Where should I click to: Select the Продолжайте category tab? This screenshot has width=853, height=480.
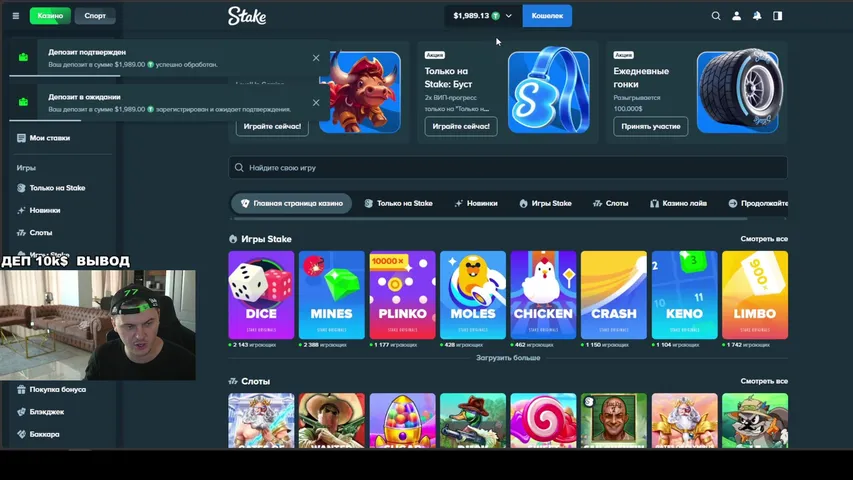tap(758, 203)
